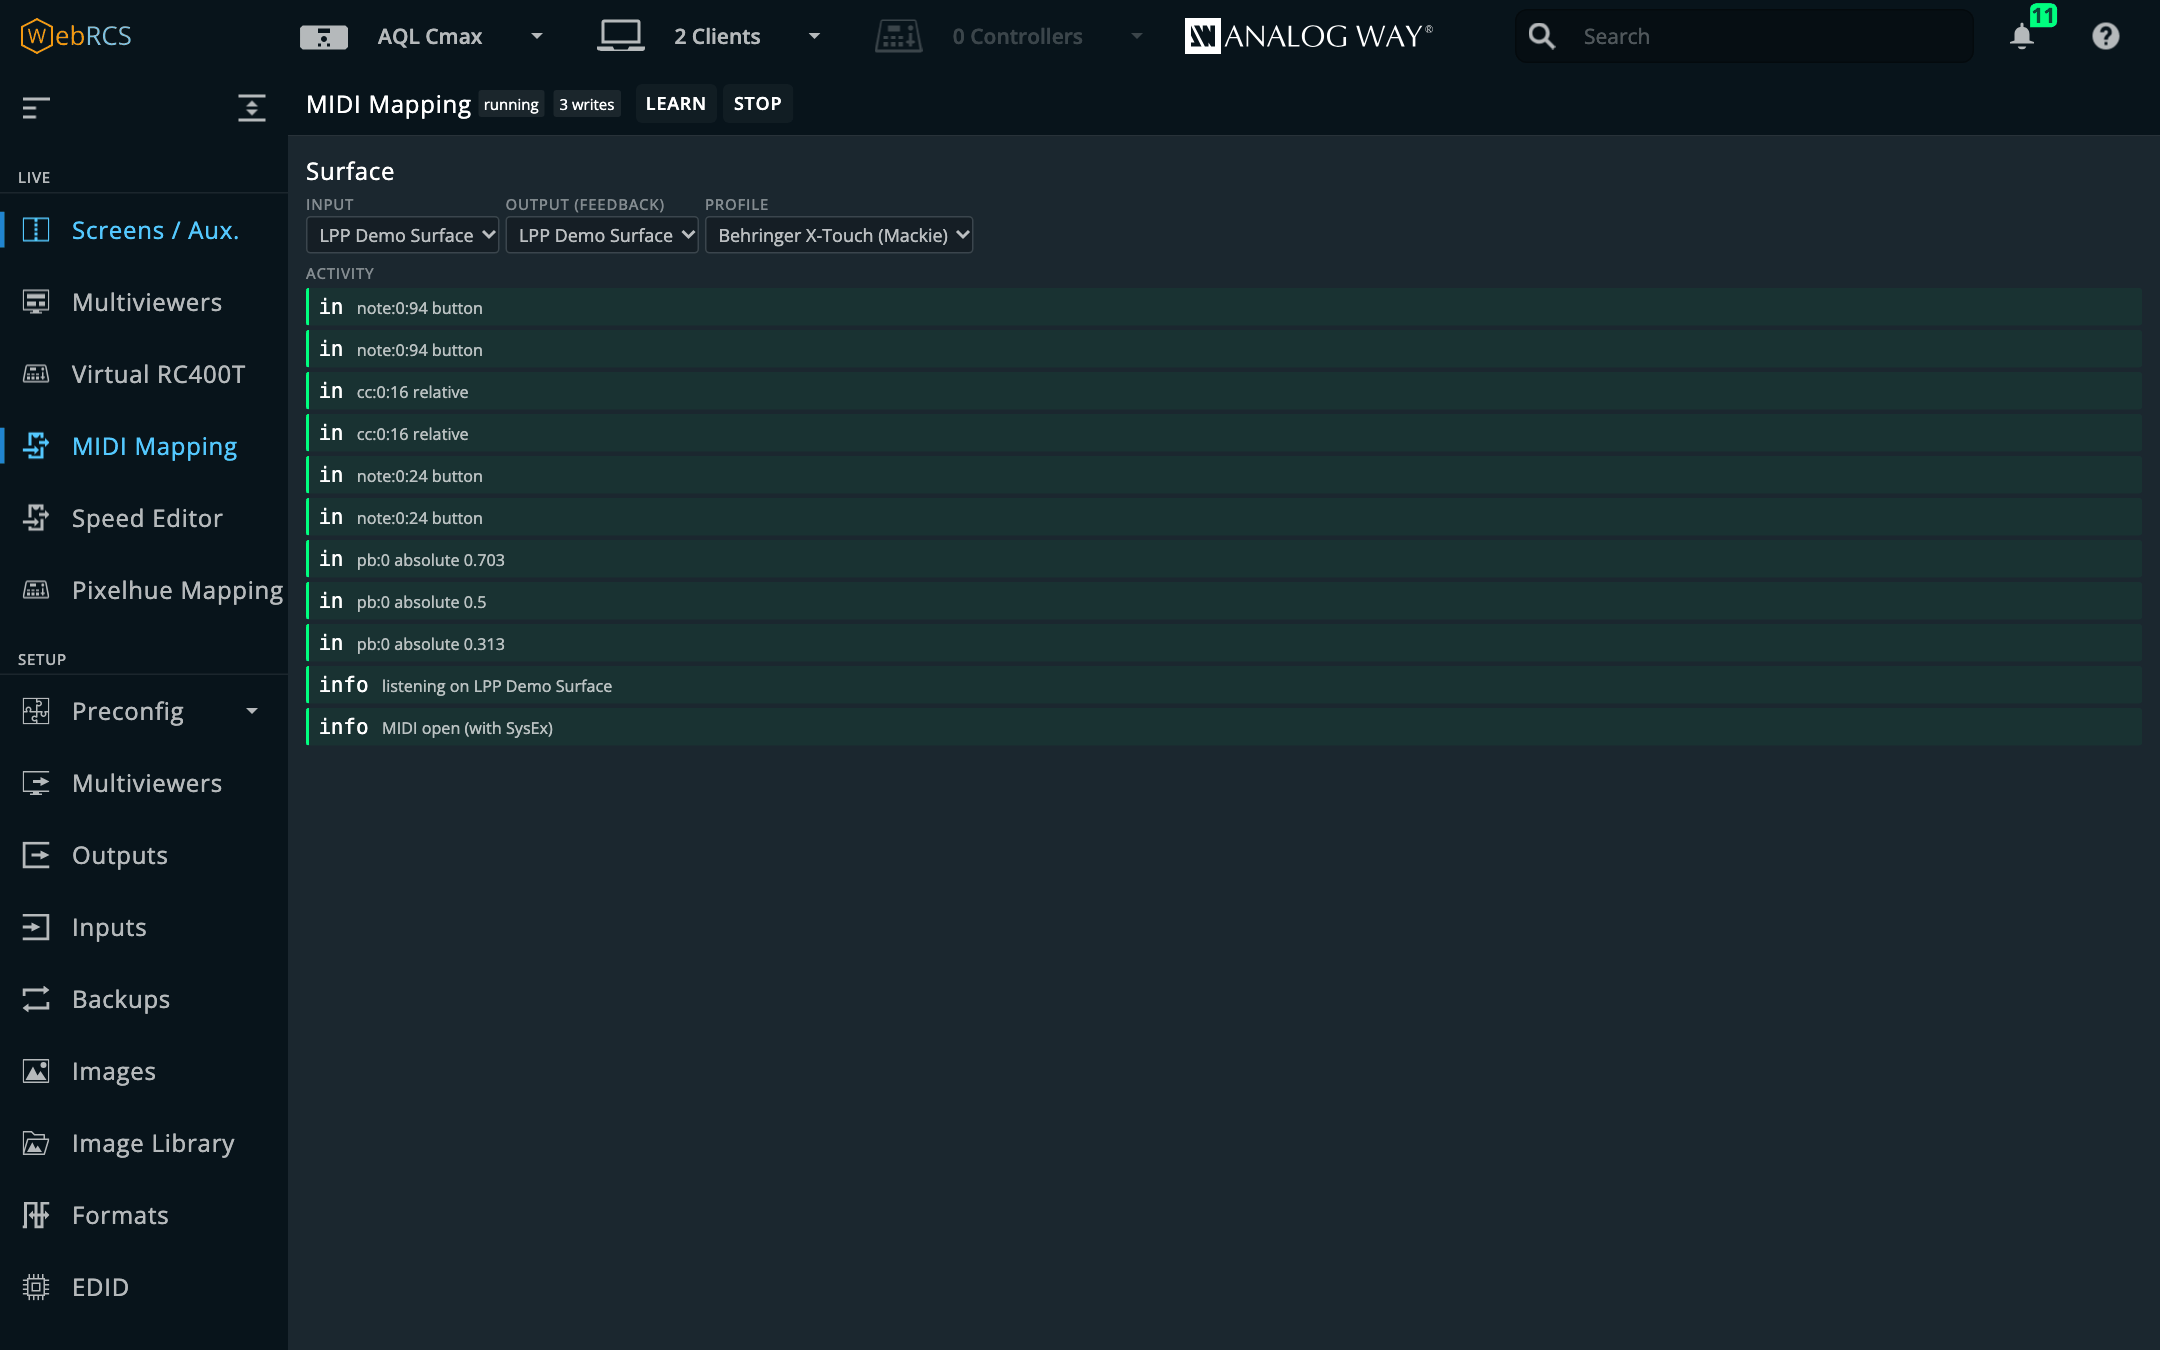
Task: Click the live Multiviewers icon
Action: click(x=36, y=302)
